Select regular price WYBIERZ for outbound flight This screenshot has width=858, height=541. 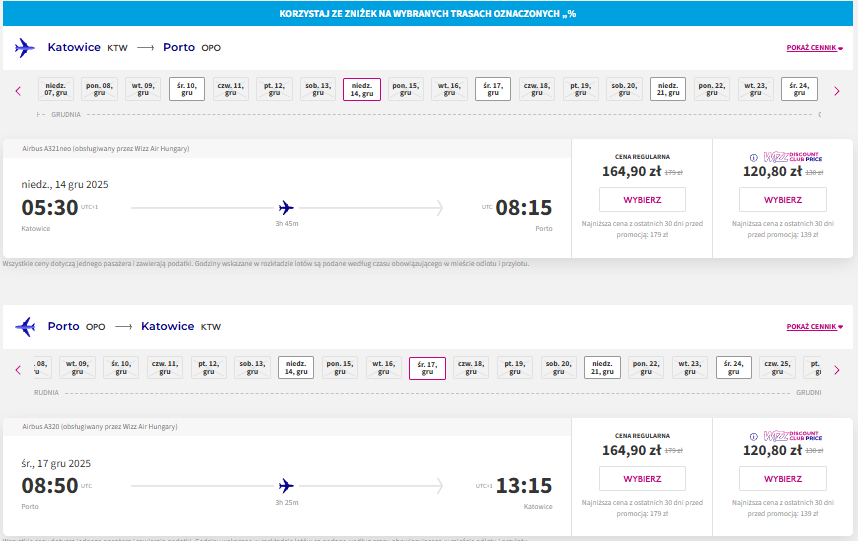click(x=642, y=200)
